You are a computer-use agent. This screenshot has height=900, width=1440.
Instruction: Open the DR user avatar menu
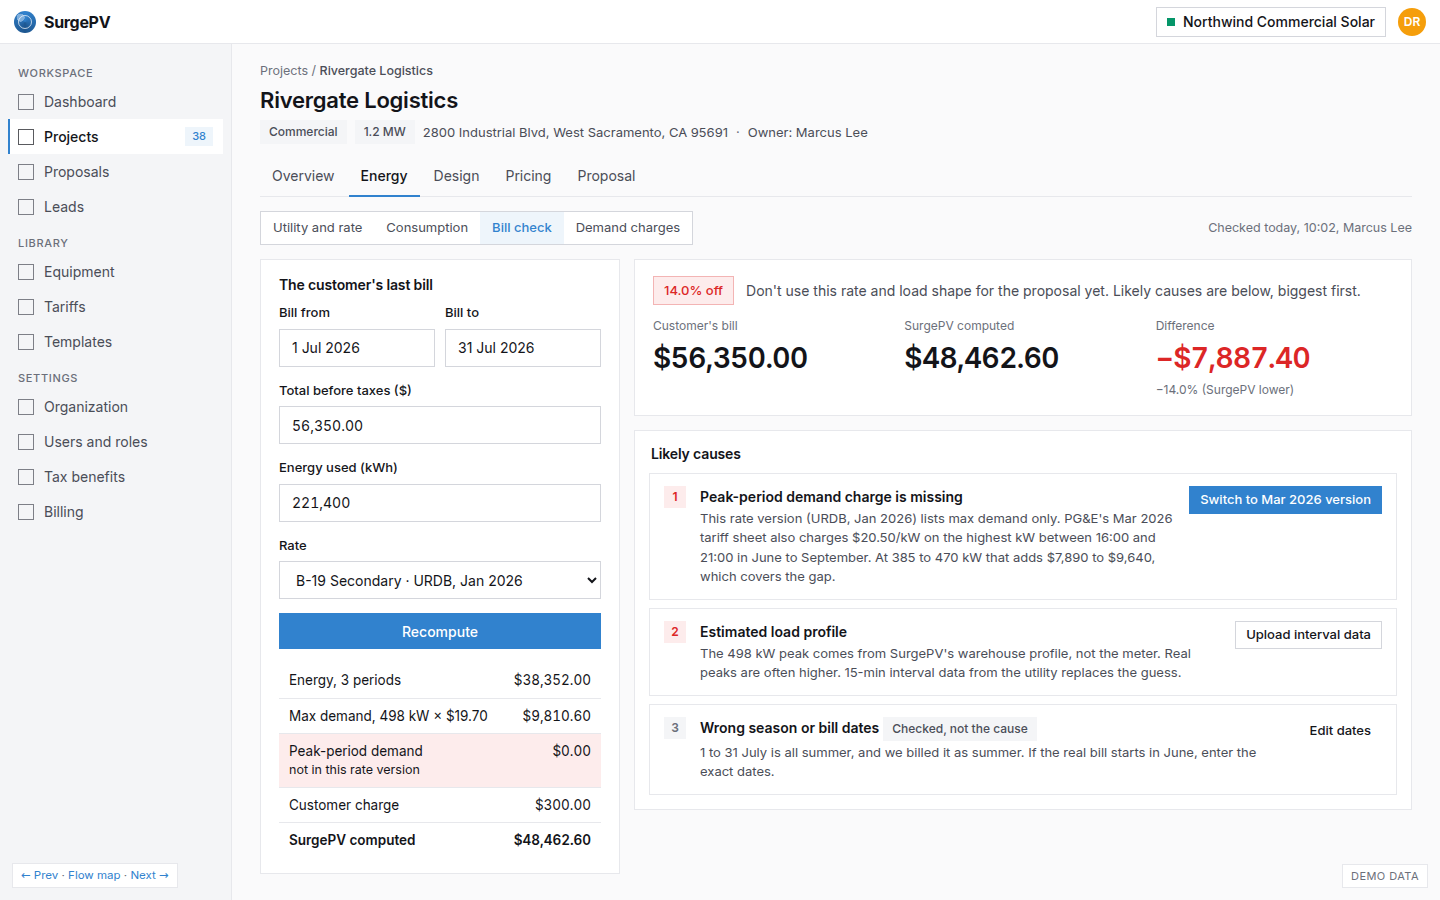tap(1412, 22)
